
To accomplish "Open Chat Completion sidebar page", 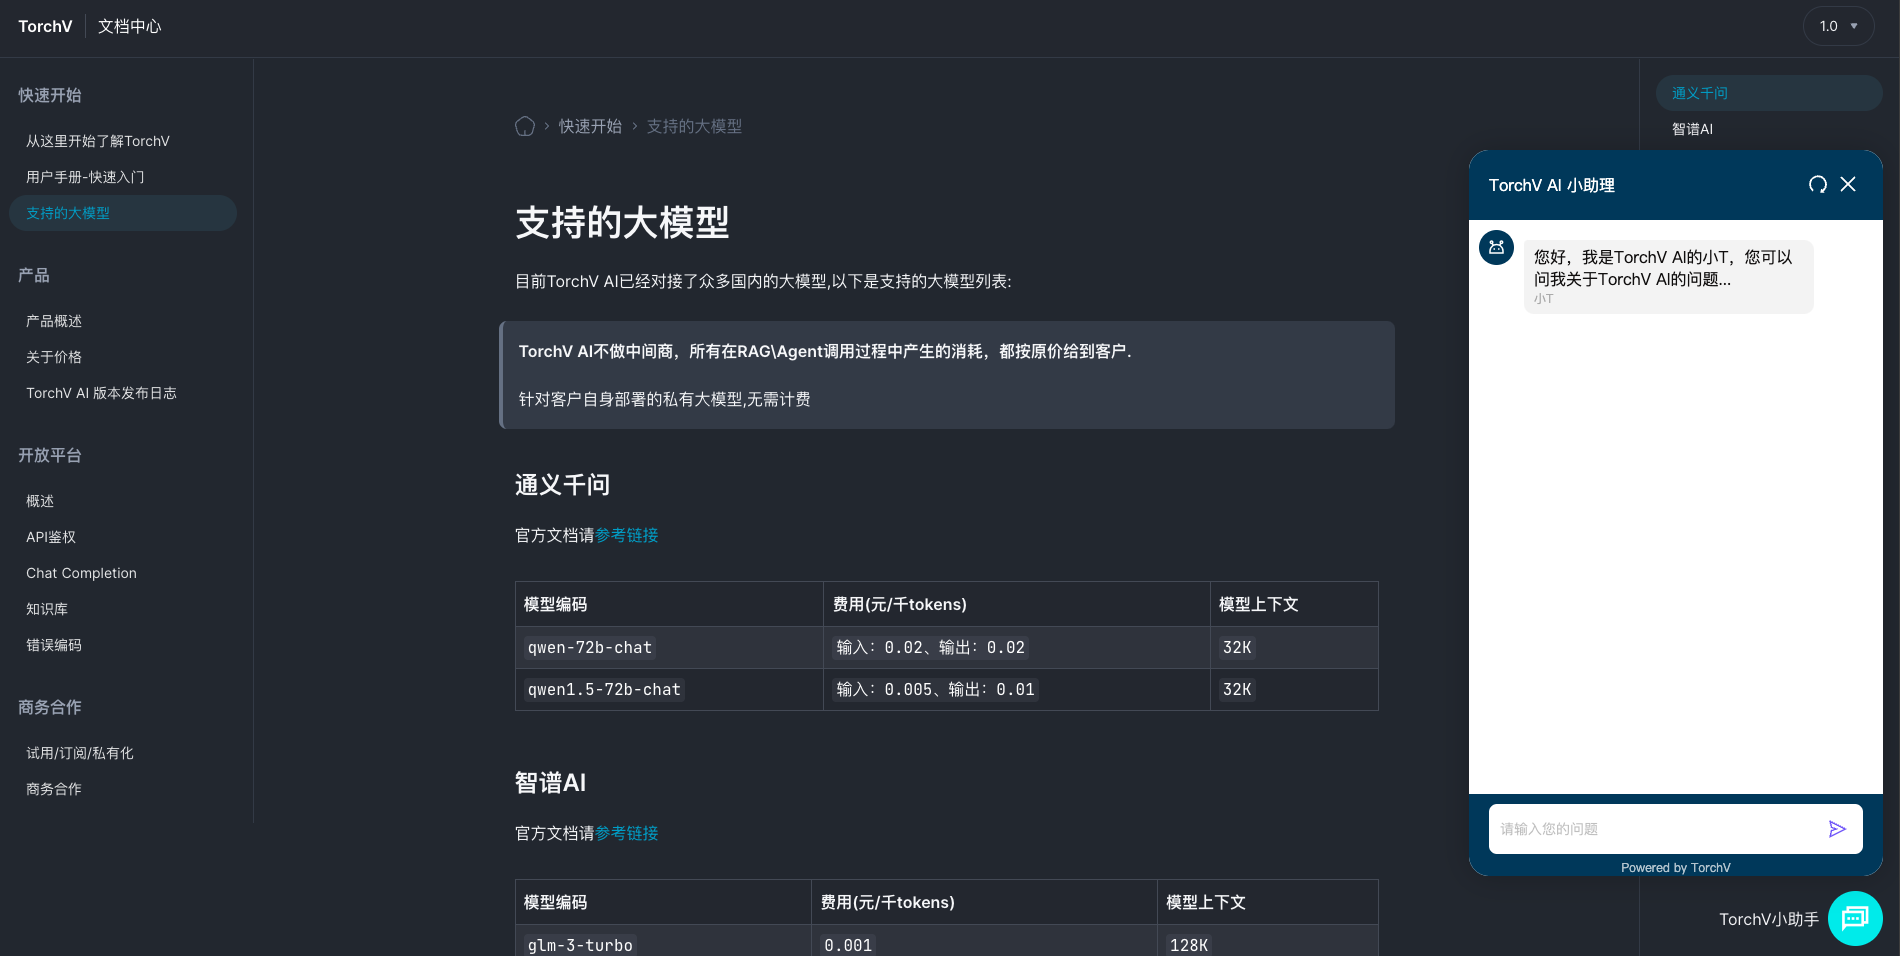I will (81, 573).
